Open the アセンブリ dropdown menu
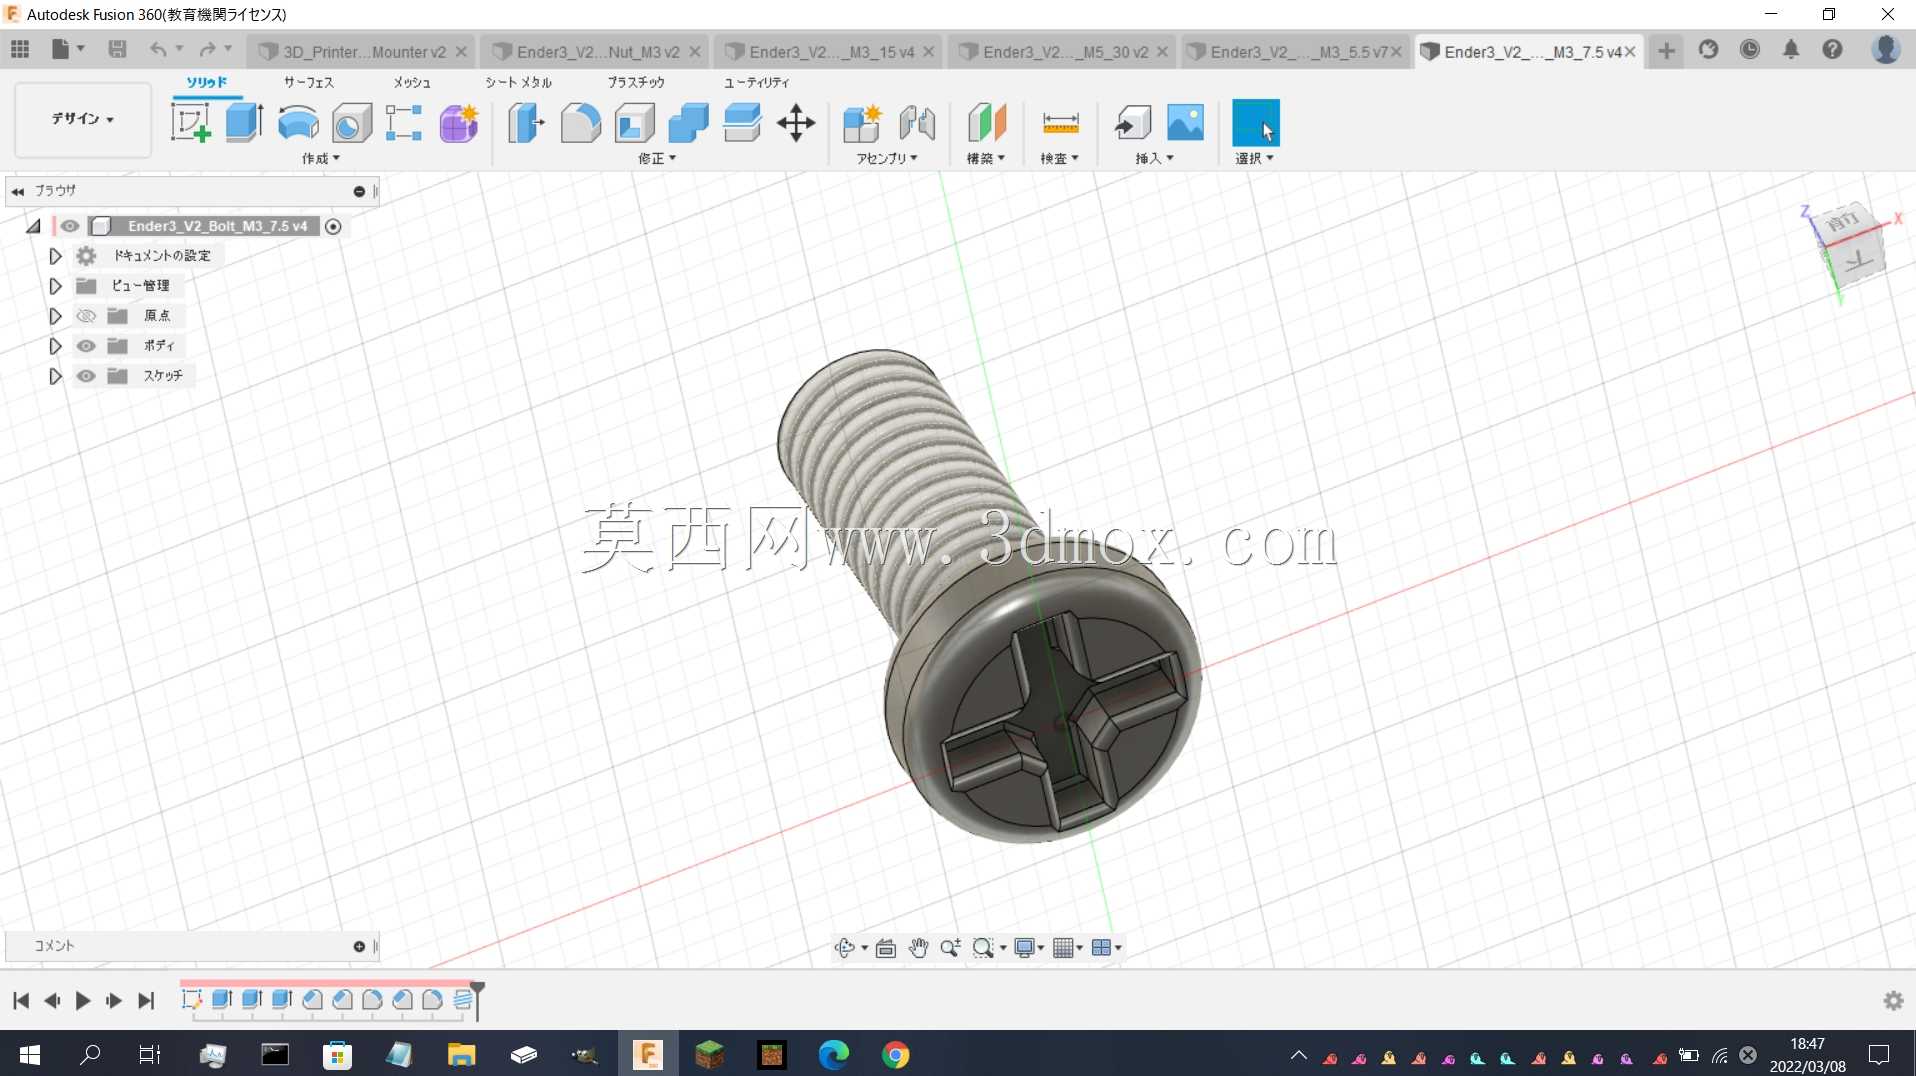Viewport: 1916px width, 1076px height. tap(886, 158)
